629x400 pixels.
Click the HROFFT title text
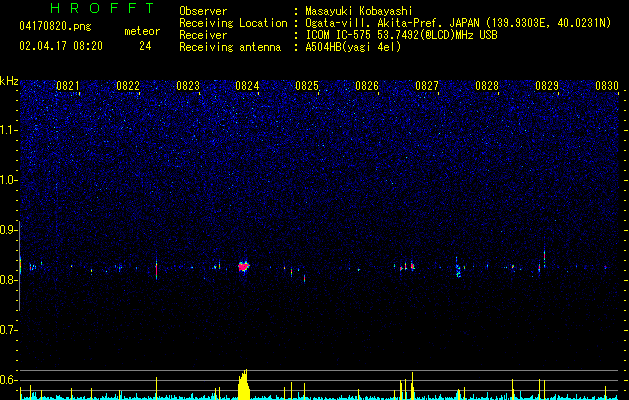pos(103,8)
